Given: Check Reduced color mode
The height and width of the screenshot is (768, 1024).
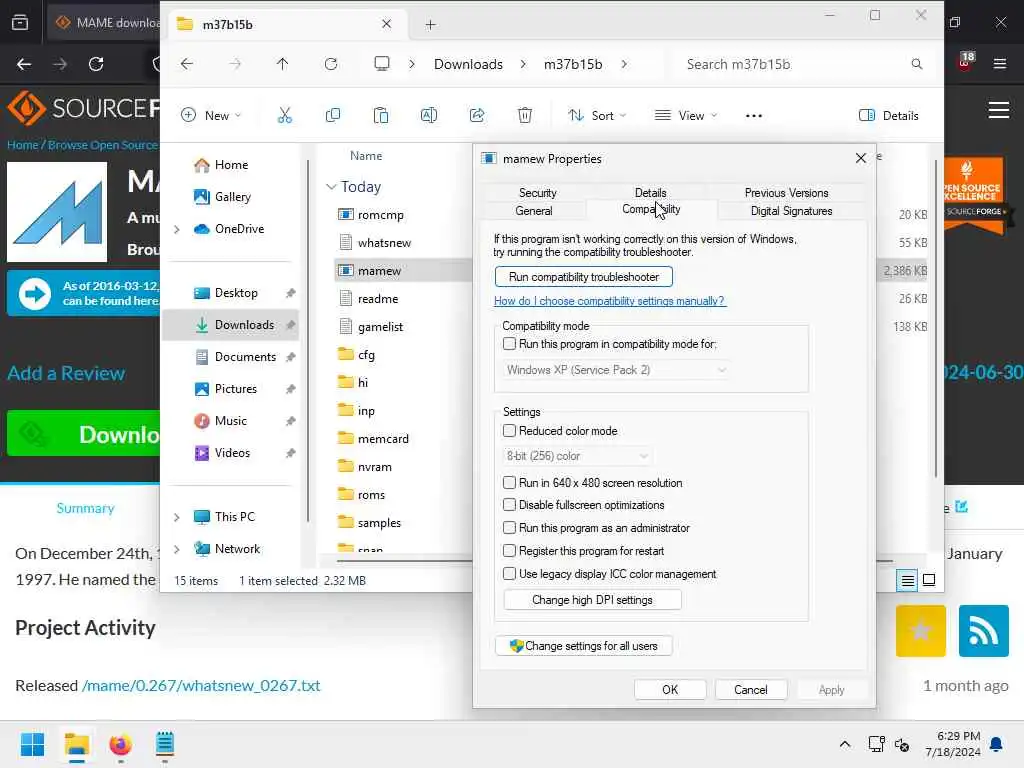Looking at the screenshot, I should 509,430.
